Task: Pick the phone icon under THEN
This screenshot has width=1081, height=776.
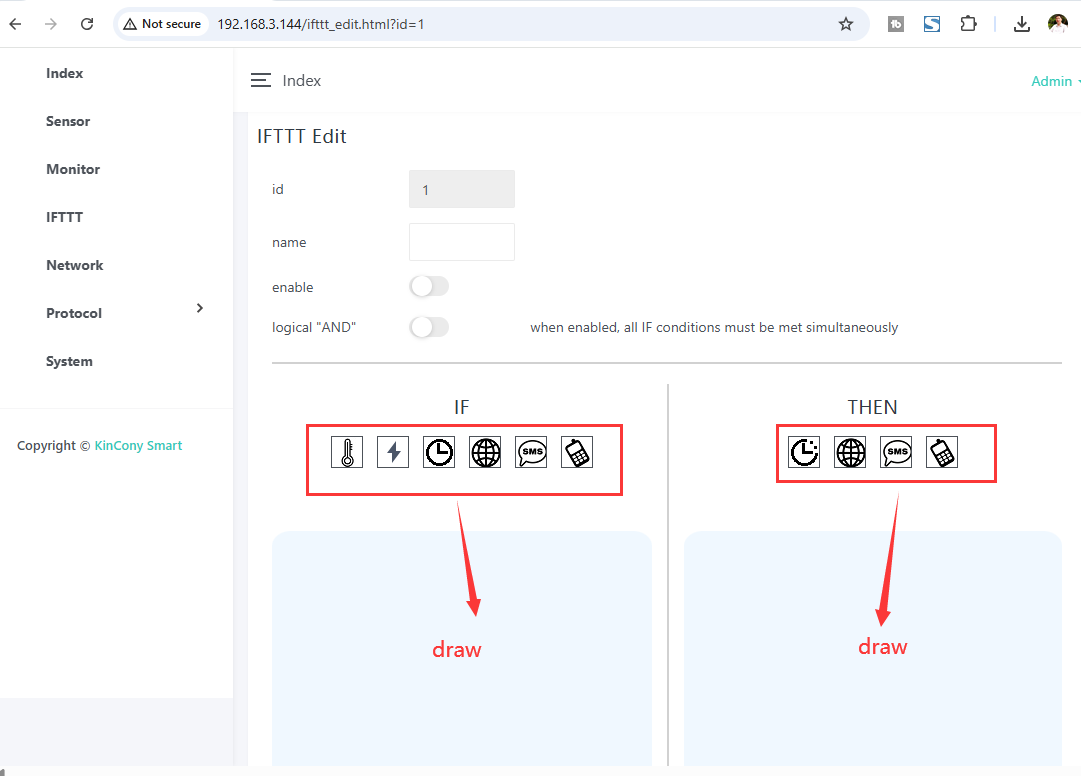Action: coord(941,453)
